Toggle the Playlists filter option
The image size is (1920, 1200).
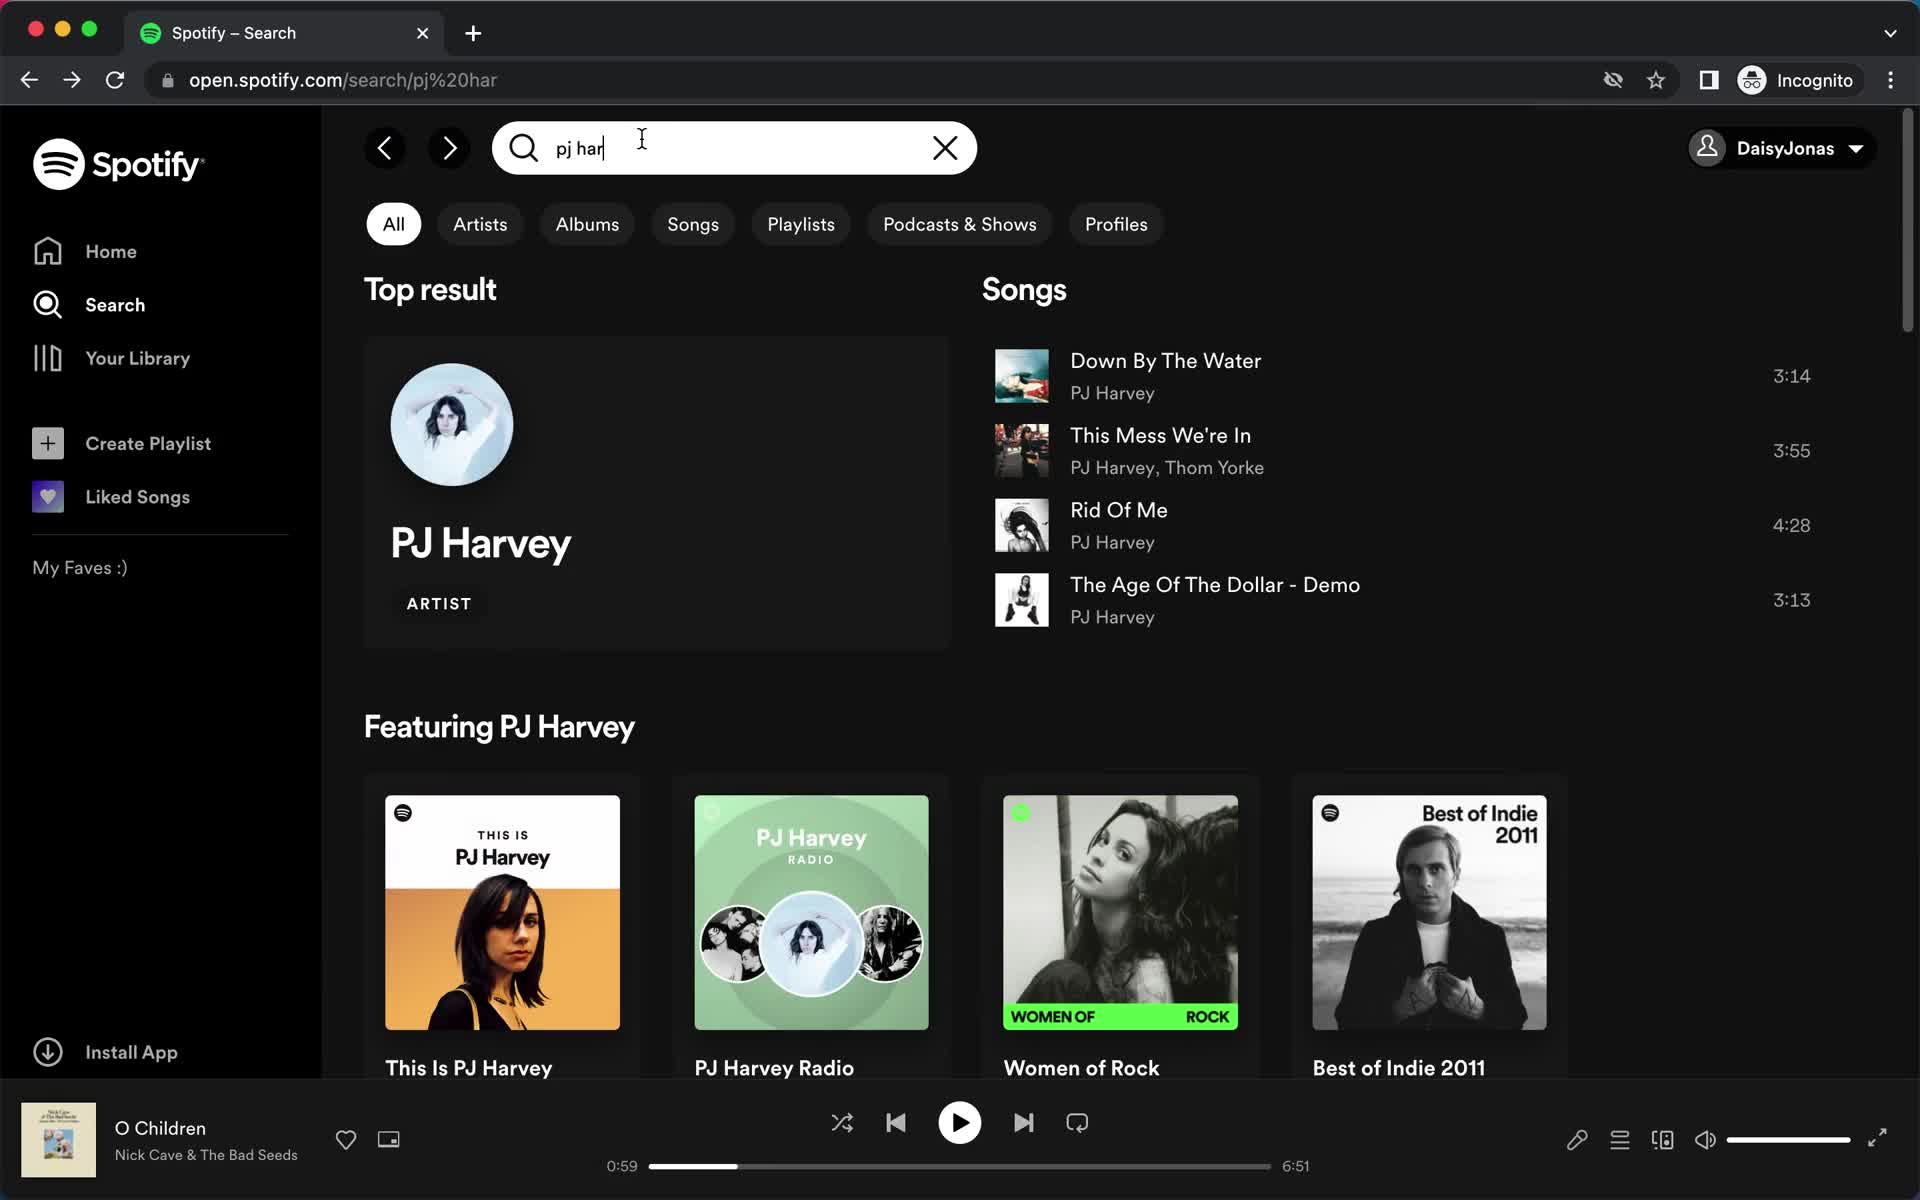800,224
